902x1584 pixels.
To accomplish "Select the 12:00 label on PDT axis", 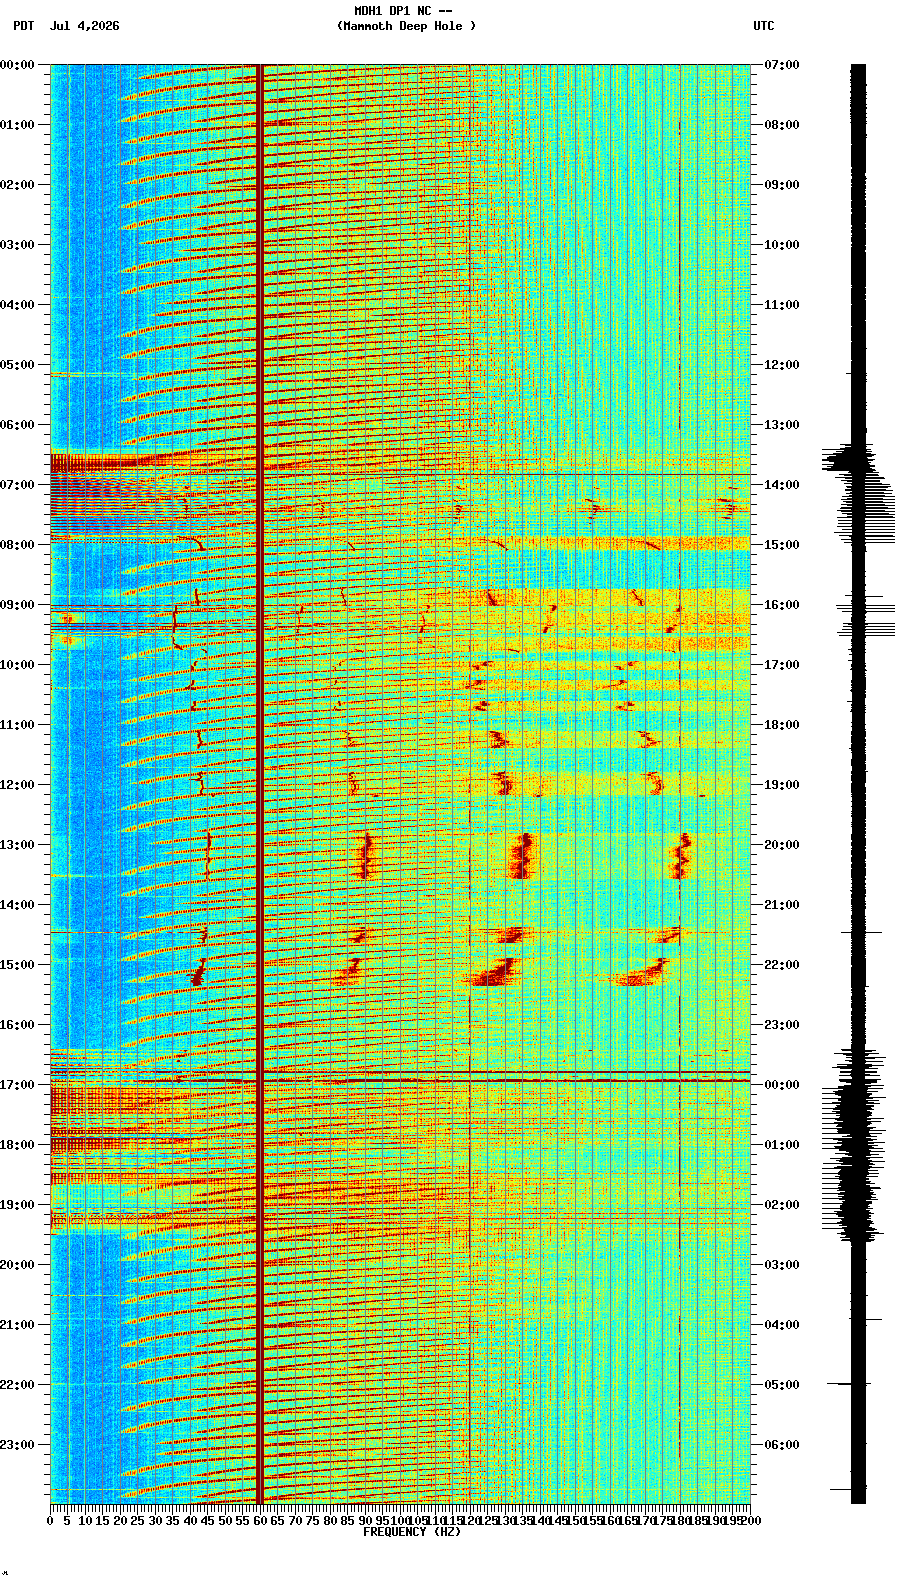I will [17, 785].
